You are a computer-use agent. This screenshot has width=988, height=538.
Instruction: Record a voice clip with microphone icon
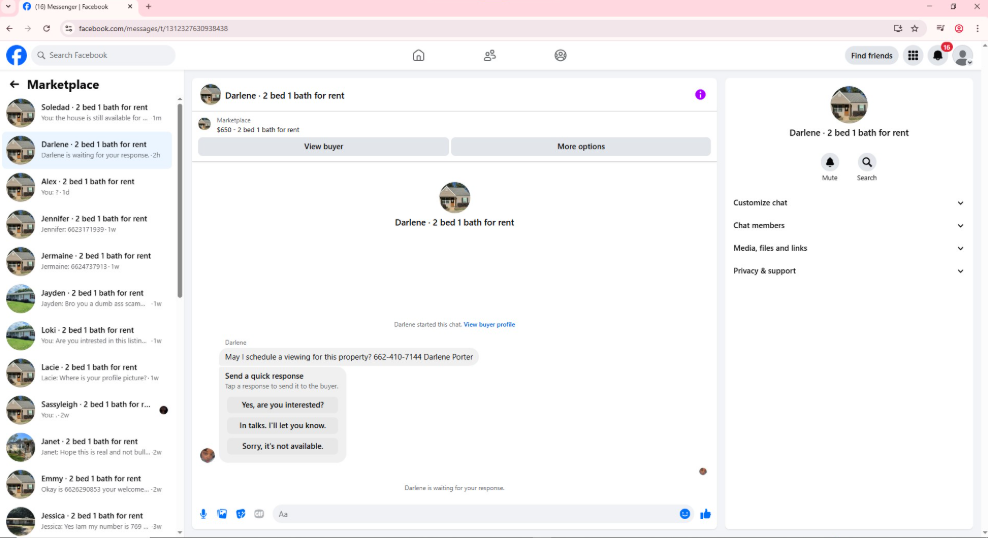(203, 514)
